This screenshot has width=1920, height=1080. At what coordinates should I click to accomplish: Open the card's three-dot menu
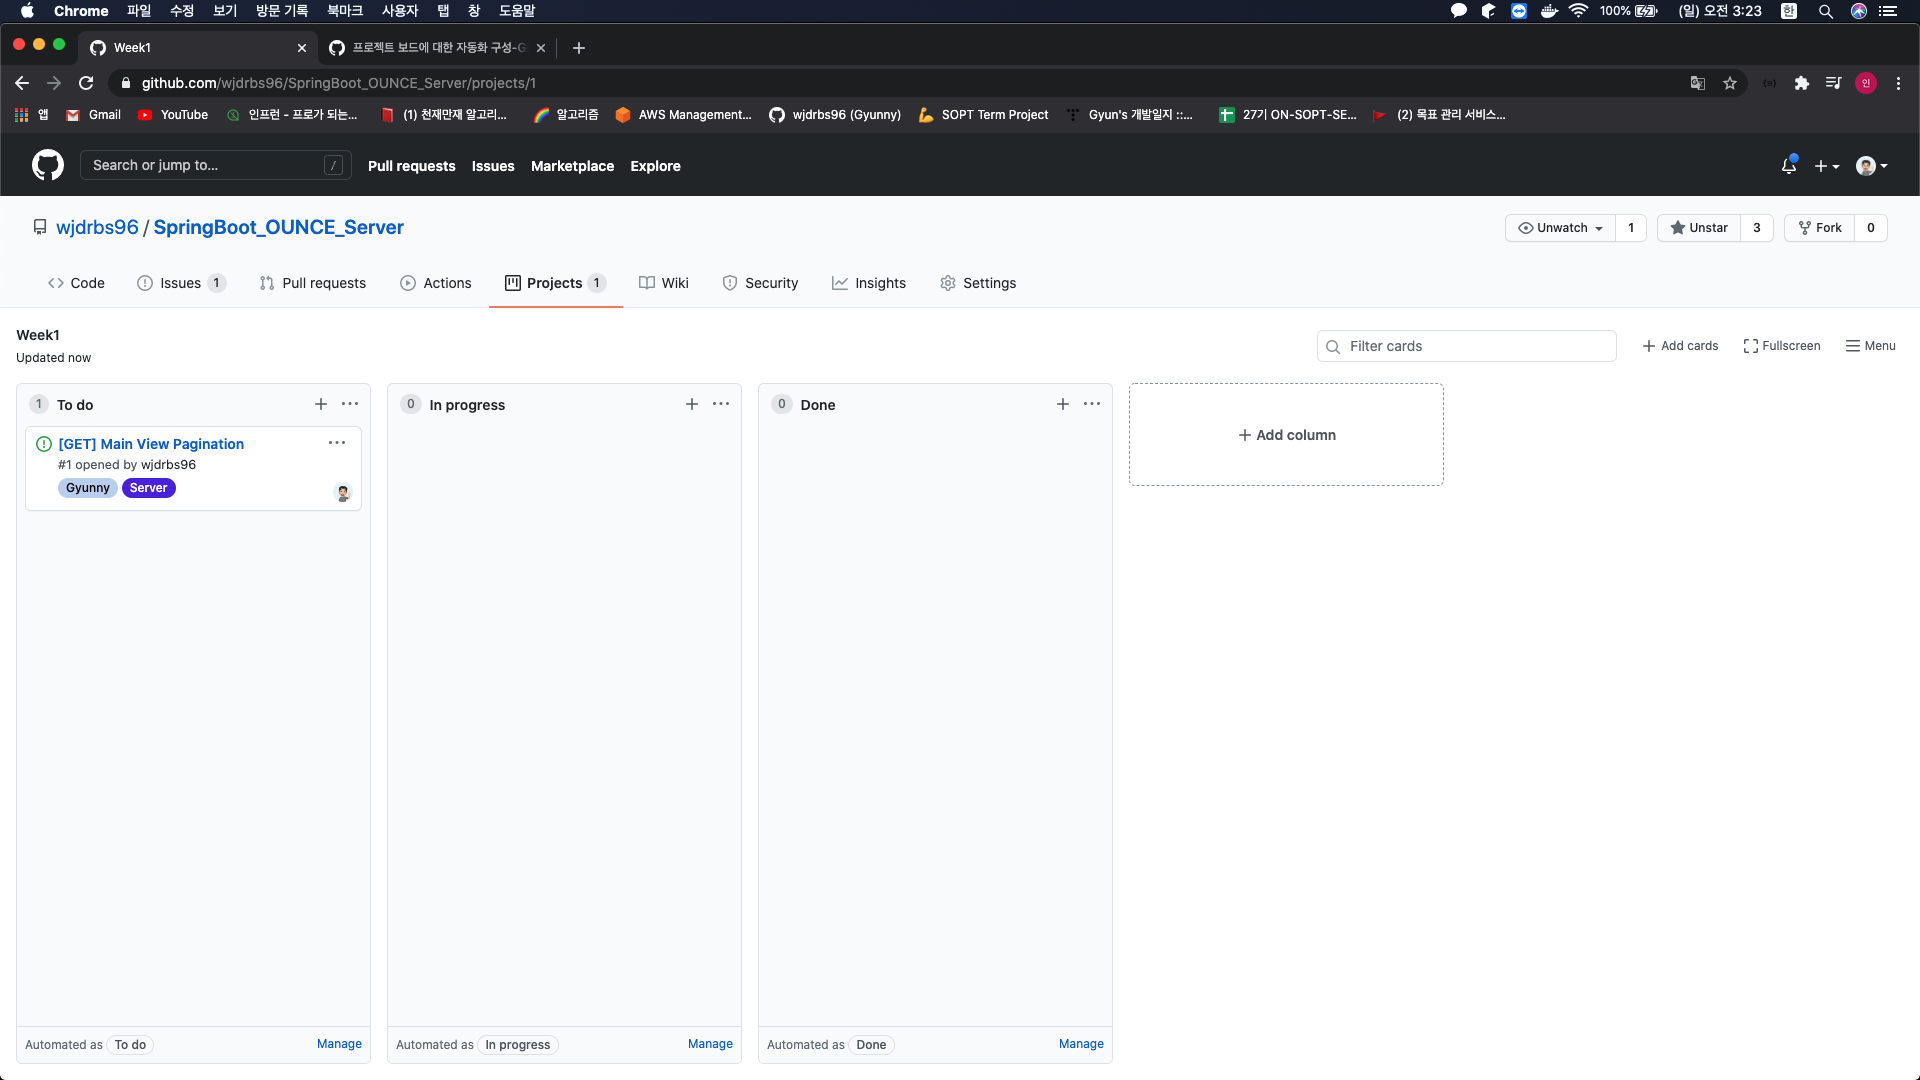pos(337,443)
